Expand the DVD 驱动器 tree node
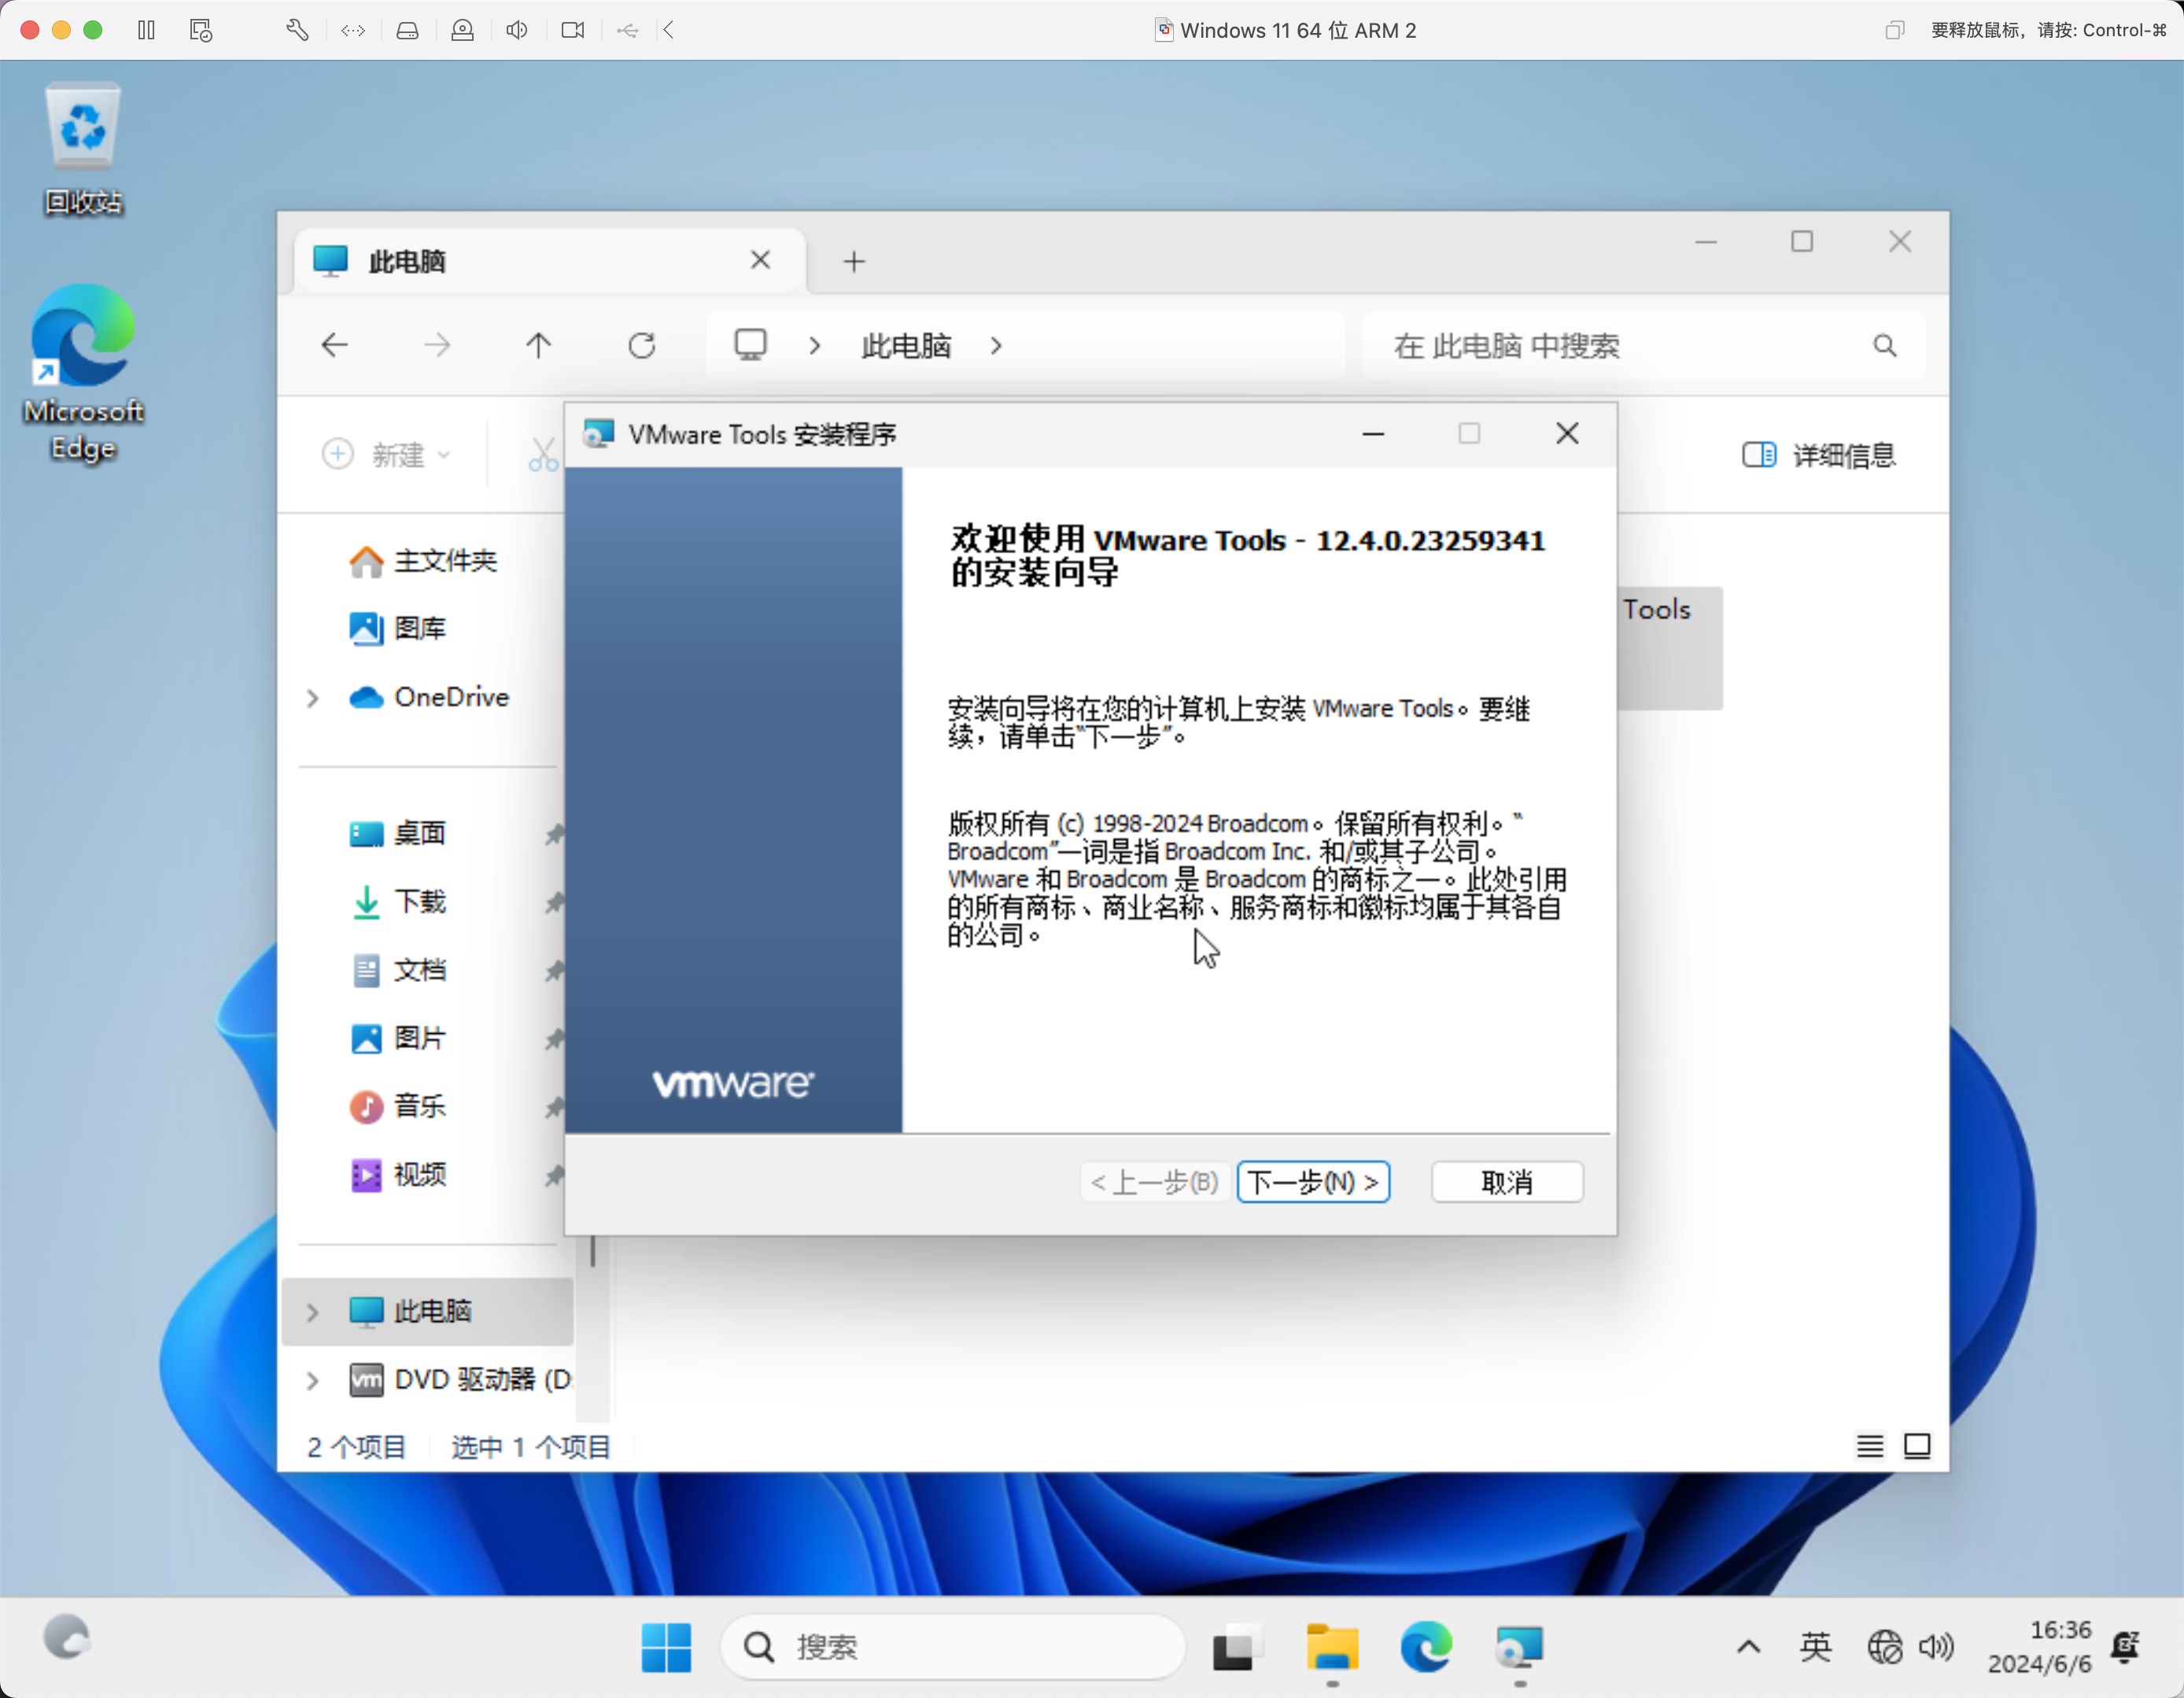The image size is (2184, 1698). 312,1380
